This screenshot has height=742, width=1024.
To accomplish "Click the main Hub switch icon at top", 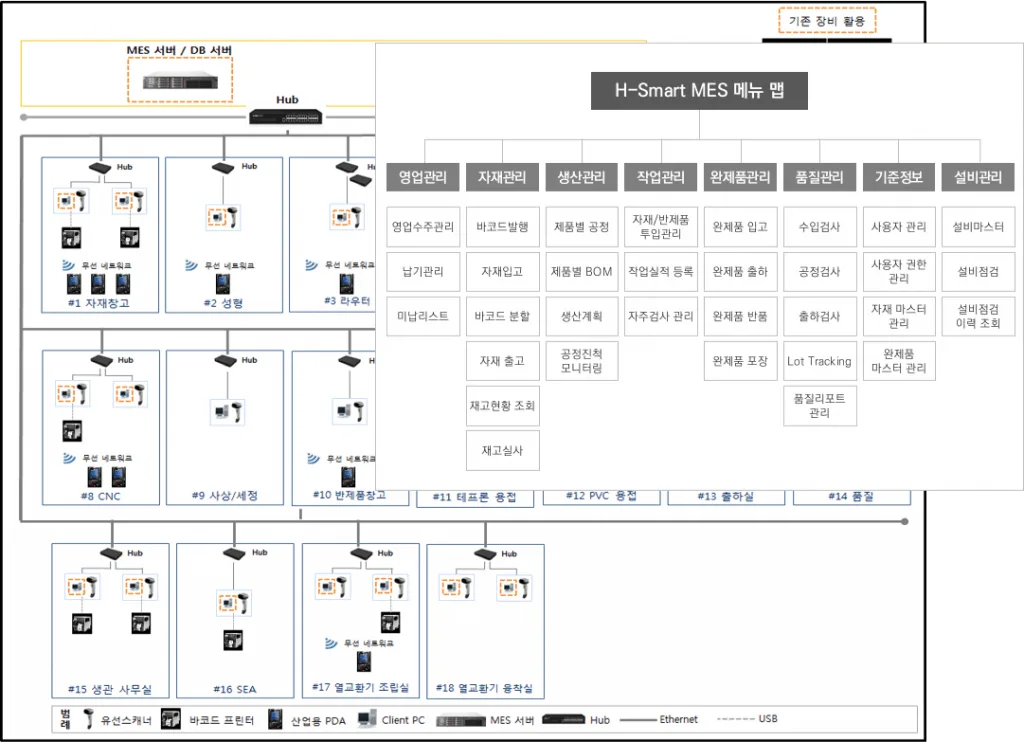I will (287, 115).
